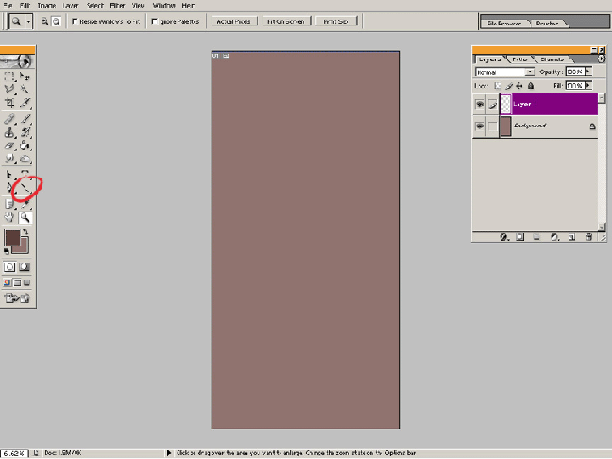This screenshot has height=459, width=612.
Task: Select the Magic Wand tool
Action: click(x=25, y=89)
